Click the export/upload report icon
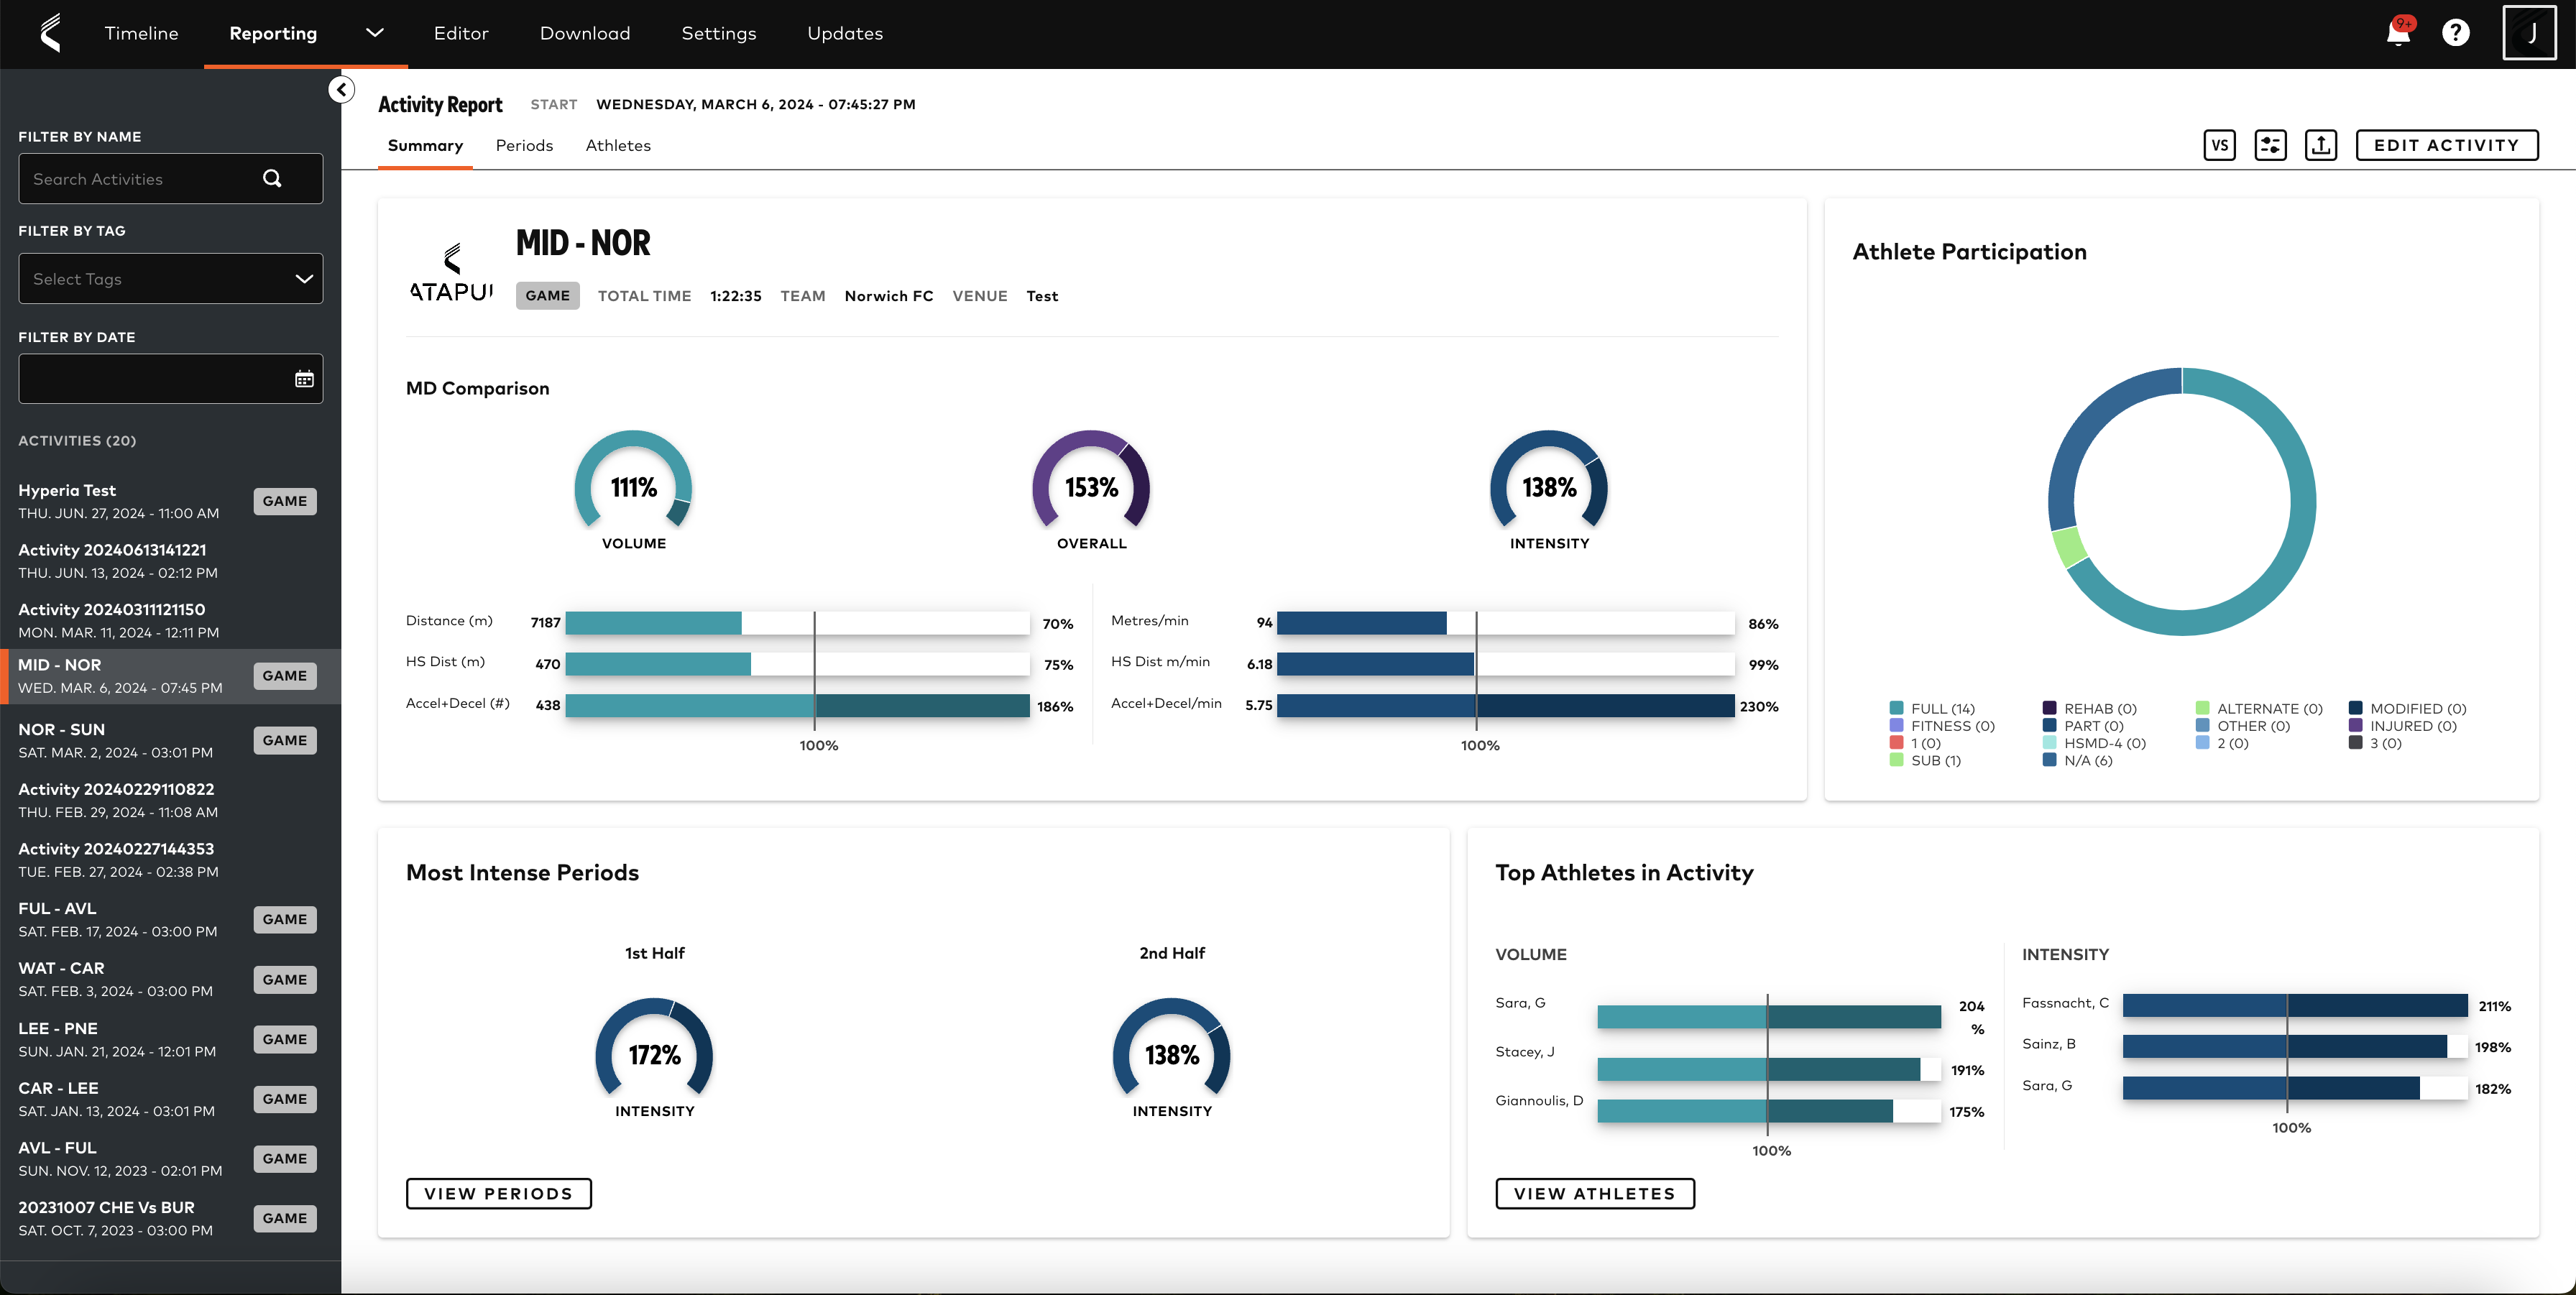2576x1295 pixels. click(2320, 145)
